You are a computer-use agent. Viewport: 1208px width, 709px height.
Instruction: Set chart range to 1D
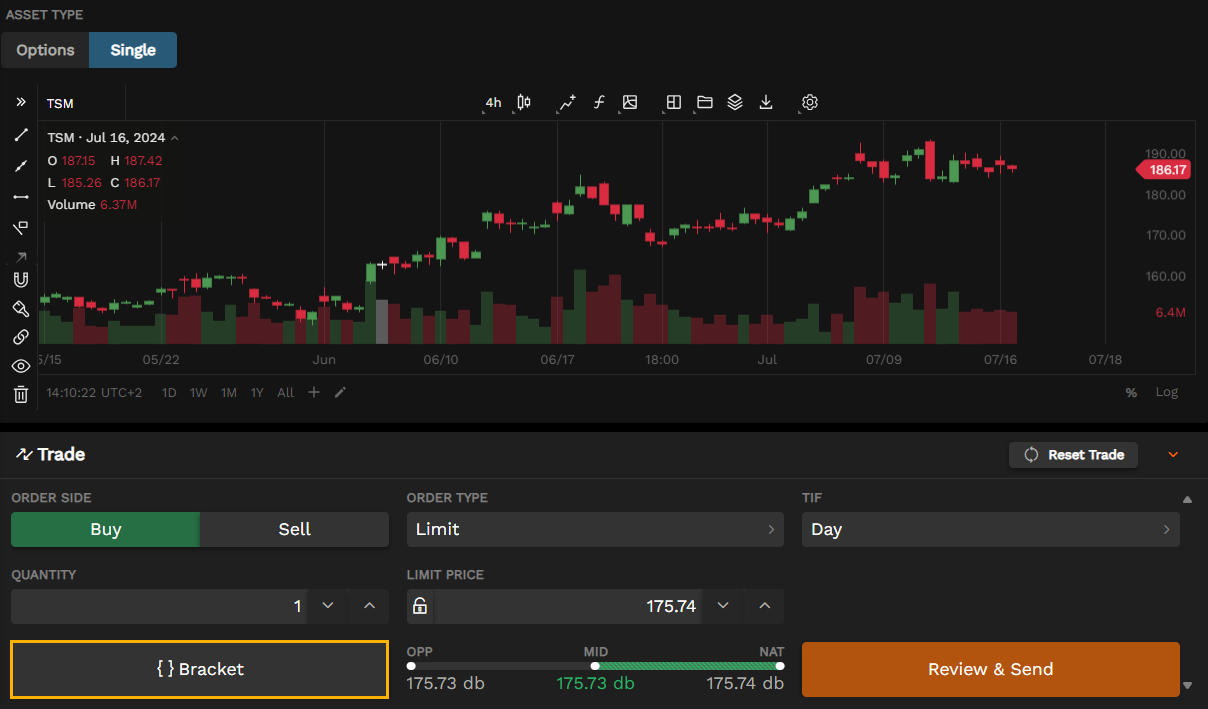(x=169, y=393)
